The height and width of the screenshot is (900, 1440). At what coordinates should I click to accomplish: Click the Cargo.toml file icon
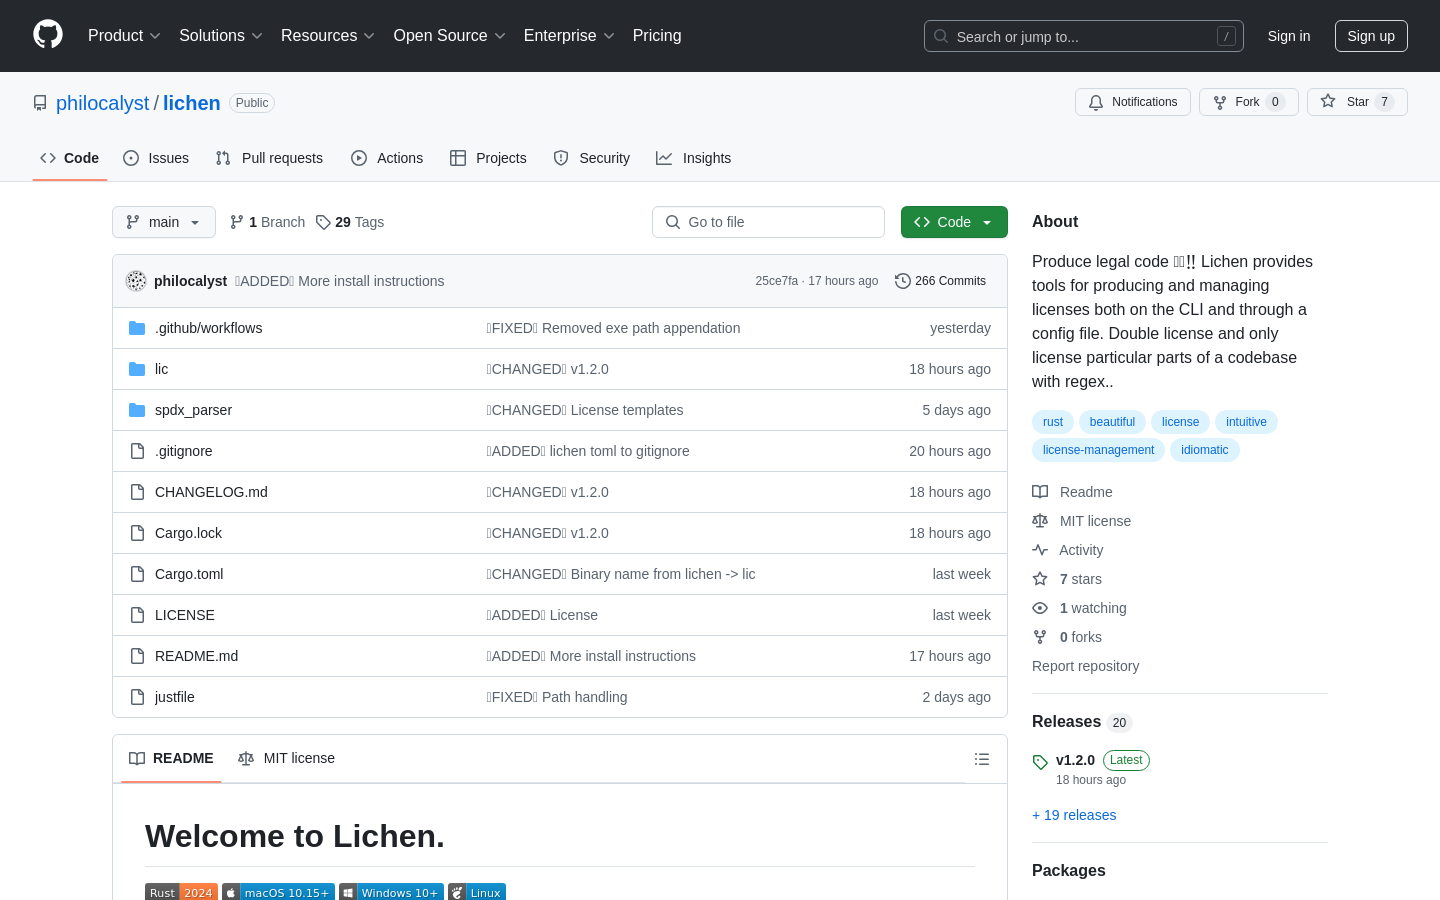(x=137, y=574)
